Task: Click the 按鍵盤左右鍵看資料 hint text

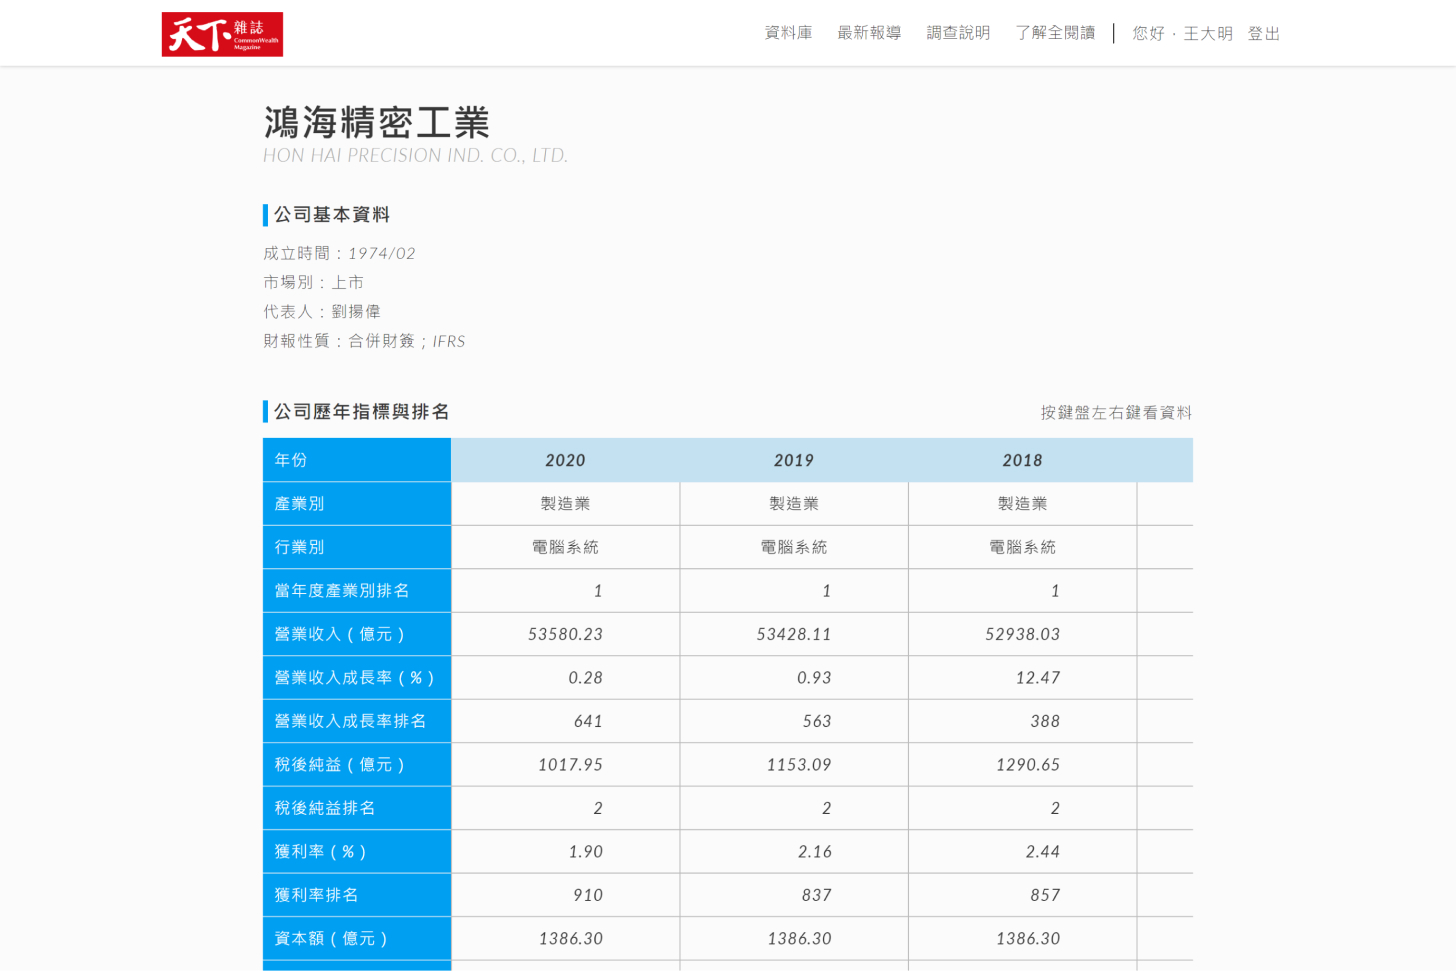Action: pyautogui.click(x=1116, y=413)
